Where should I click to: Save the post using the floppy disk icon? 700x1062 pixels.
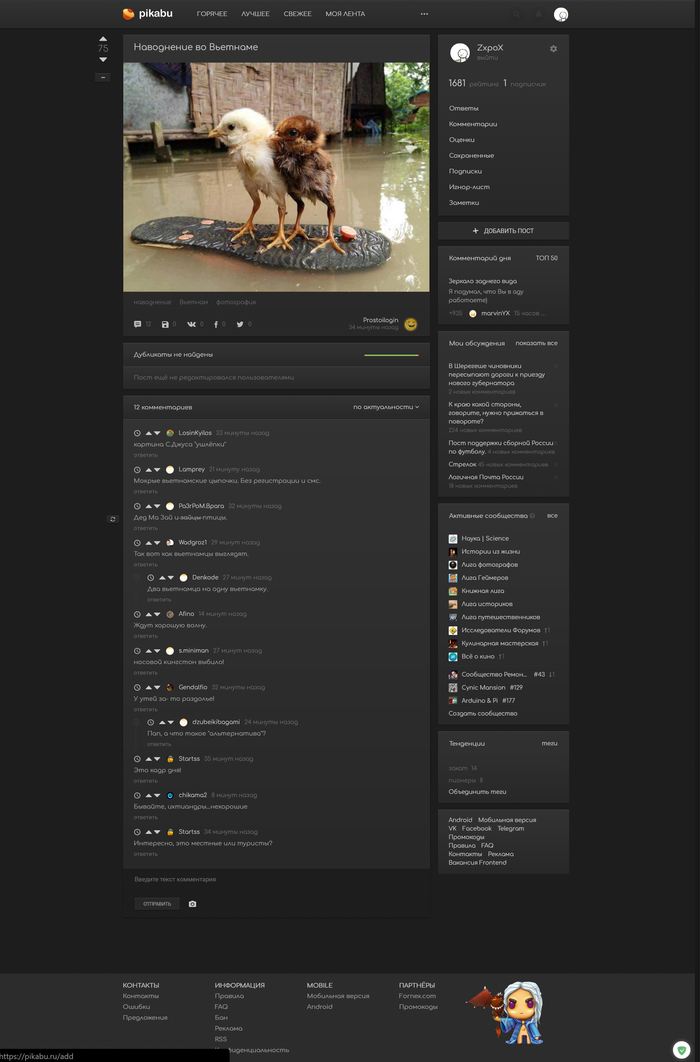[x=165, y=324]
